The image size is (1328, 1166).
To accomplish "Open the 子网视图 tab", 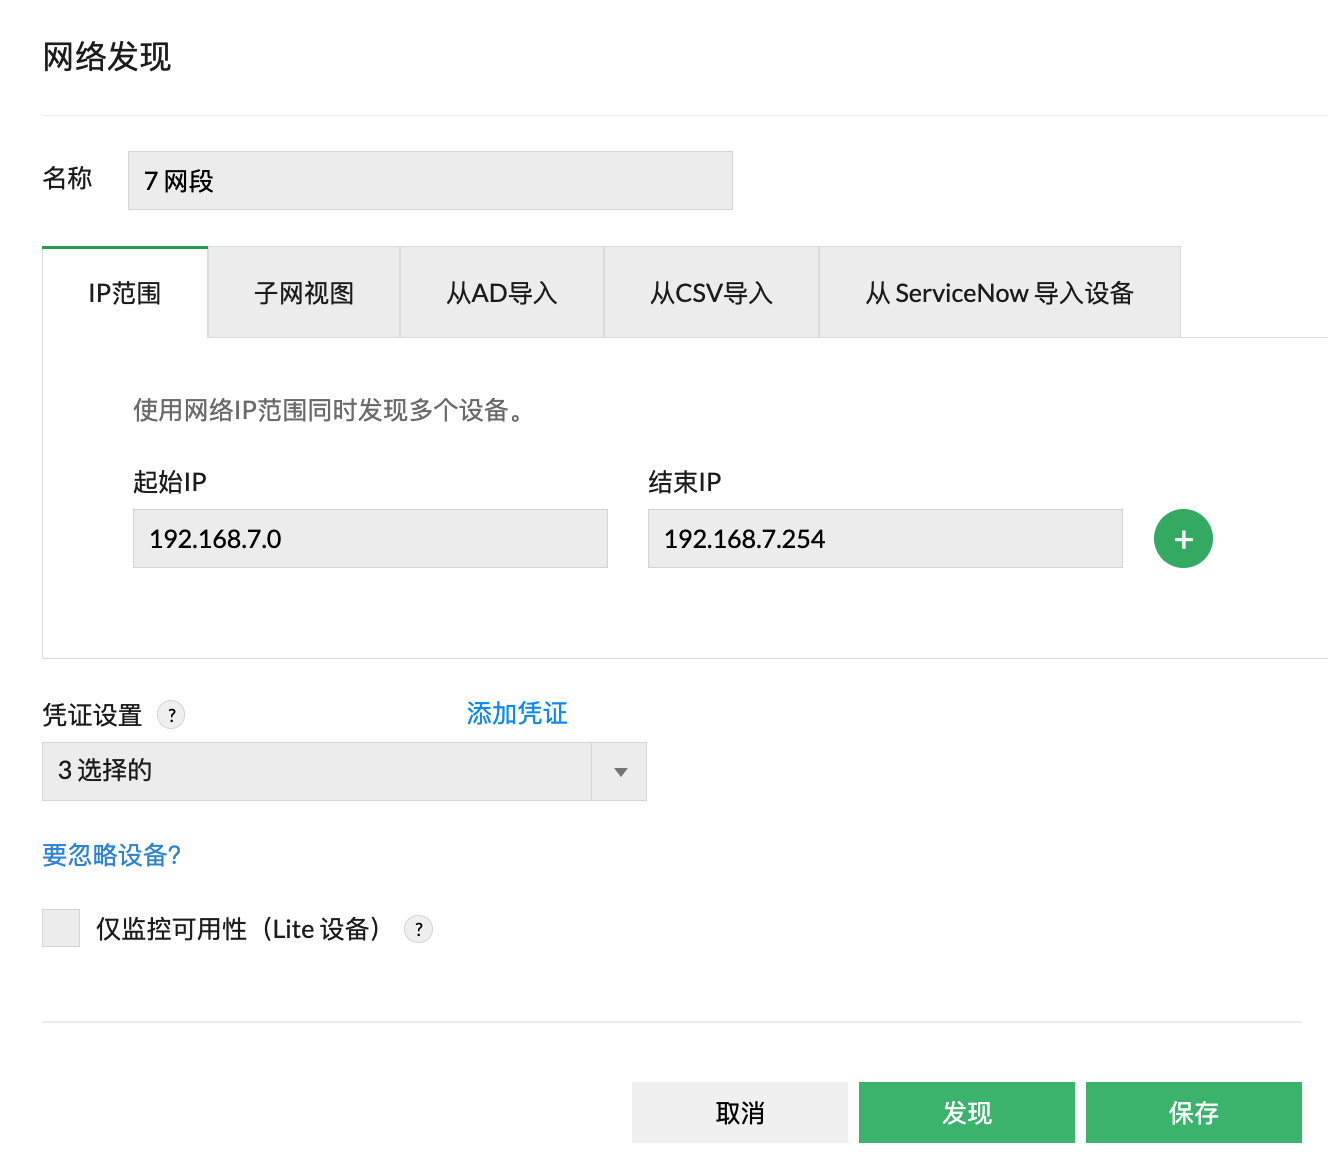I will click(303, 292).
